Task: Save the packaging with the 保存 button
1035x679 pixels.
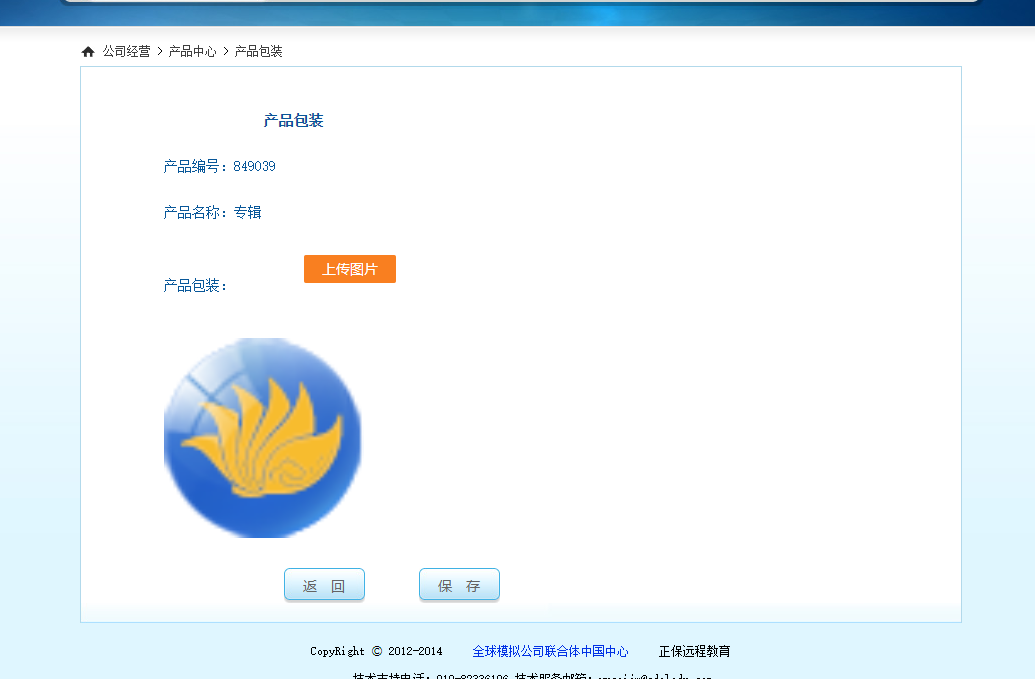Action: [459, 585]
